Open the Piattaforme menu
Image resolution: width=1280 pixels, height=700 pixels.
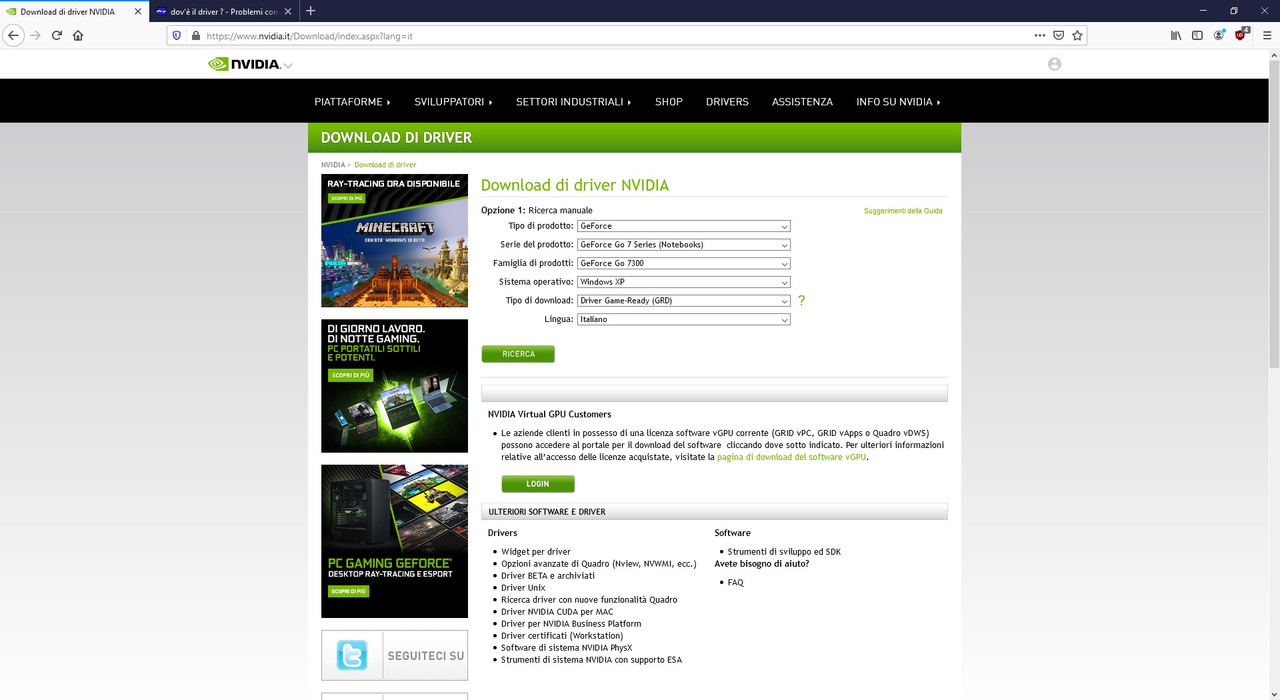[x=352, y=102]
